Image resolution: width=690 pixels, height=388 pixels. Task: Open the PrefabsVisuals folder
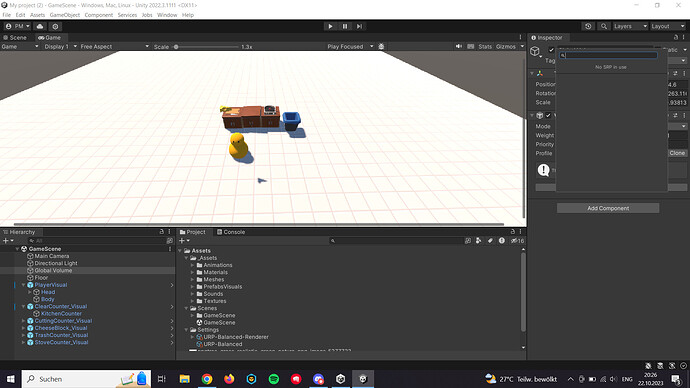222,287
